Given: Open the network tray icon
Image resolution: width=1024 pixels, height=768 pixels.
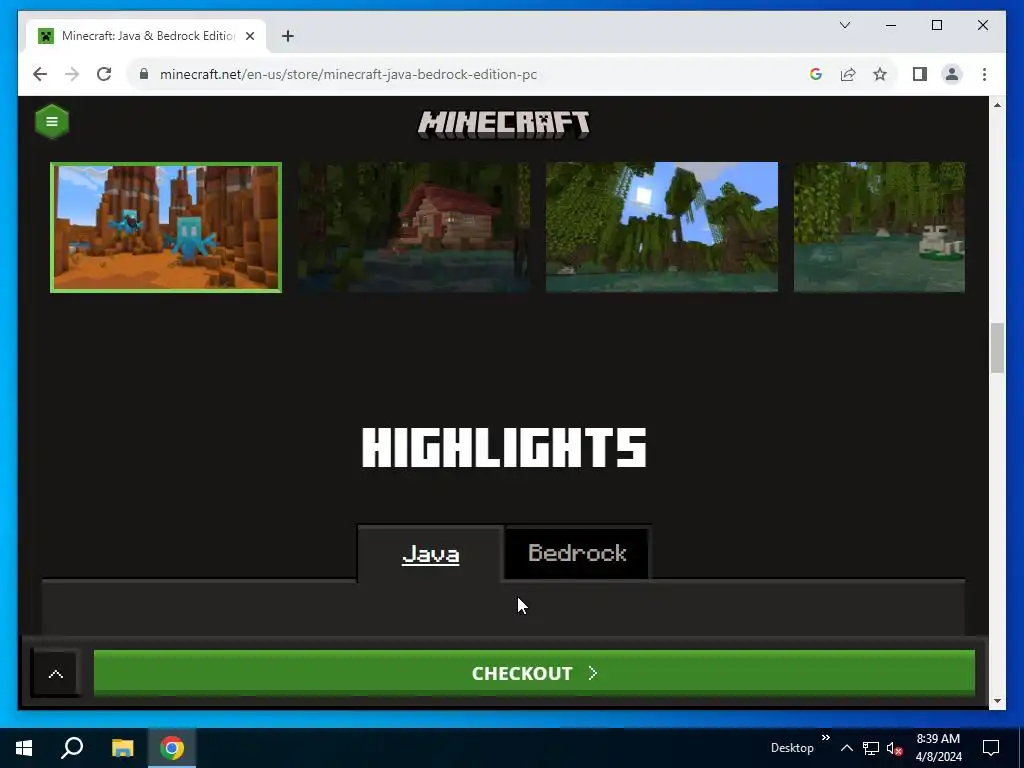Looking at the screenshot, I should [871, 748].
